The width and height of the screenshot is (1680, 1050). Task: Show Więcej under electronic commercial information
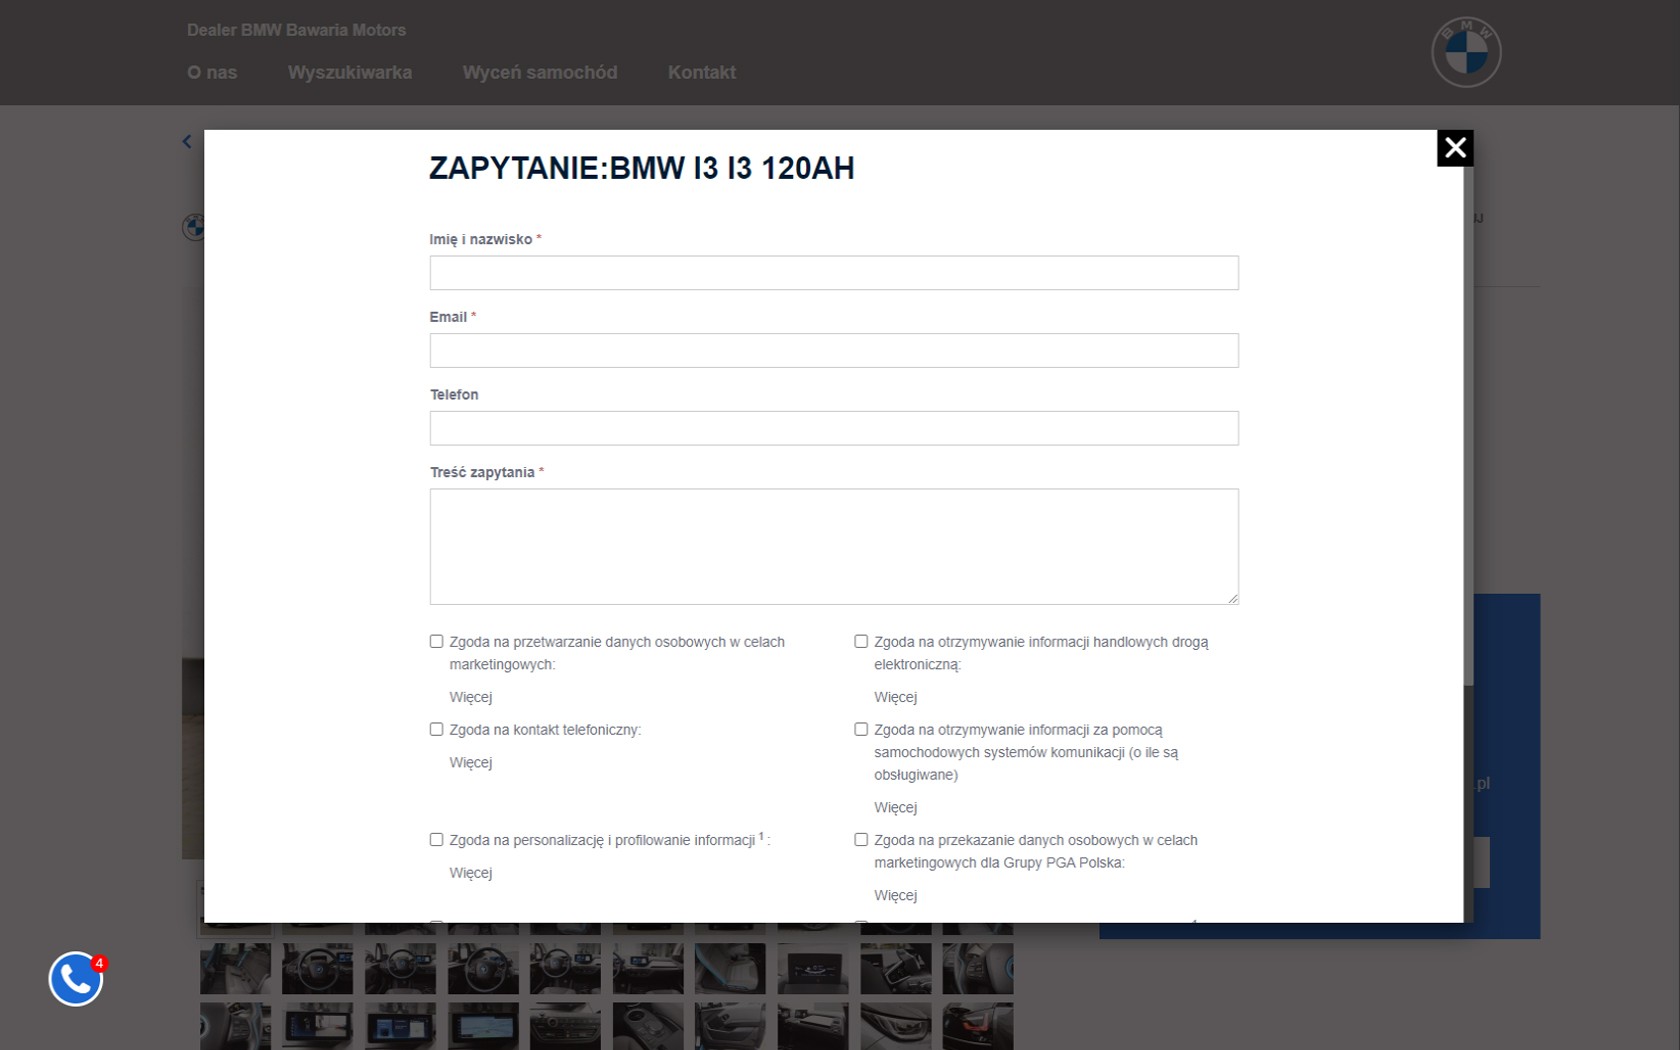click(895, 697)
